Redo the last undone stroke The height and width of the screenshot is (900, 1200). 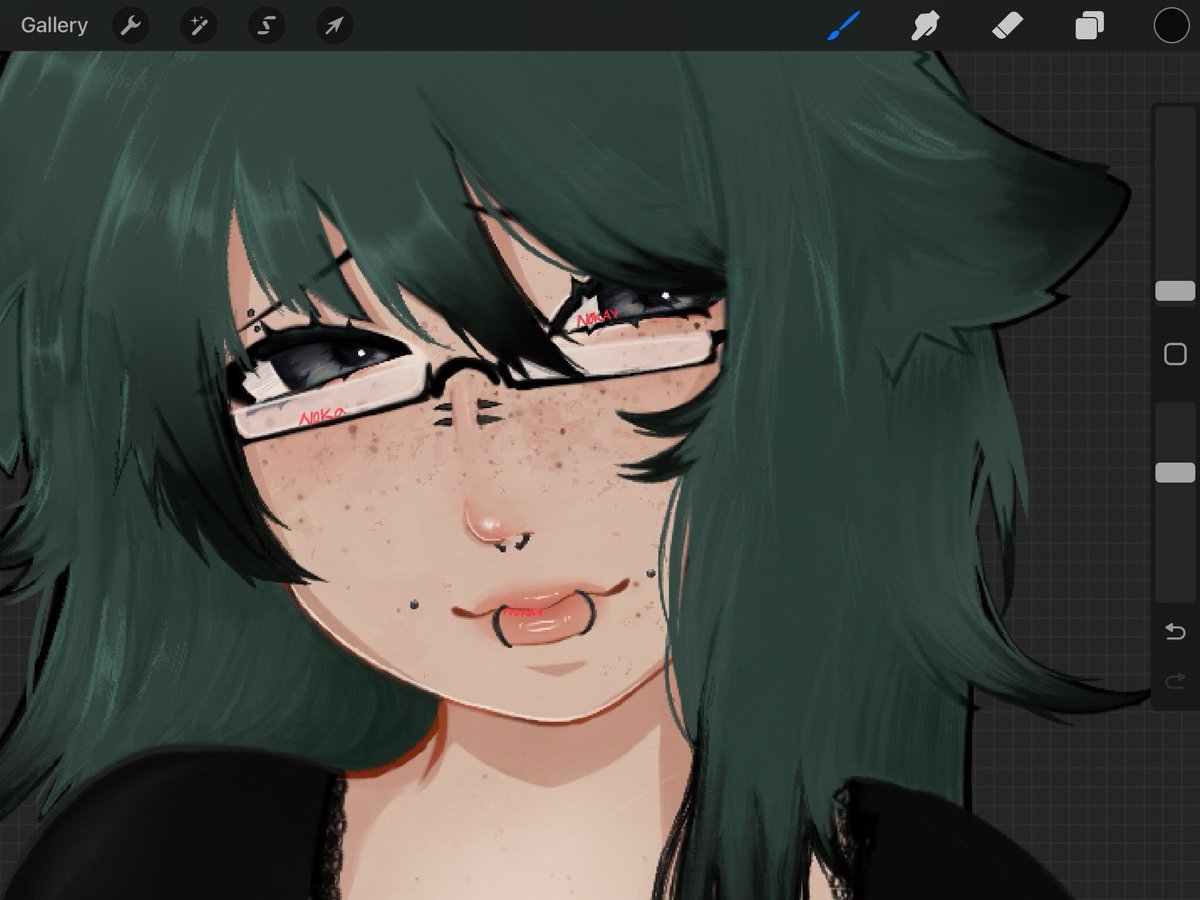pyautogui.click(x=1175, y=680)
